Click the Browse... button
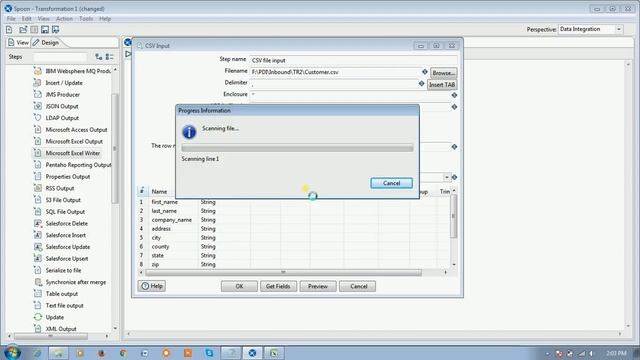This screenshot has width=640, height=360. 444,73
